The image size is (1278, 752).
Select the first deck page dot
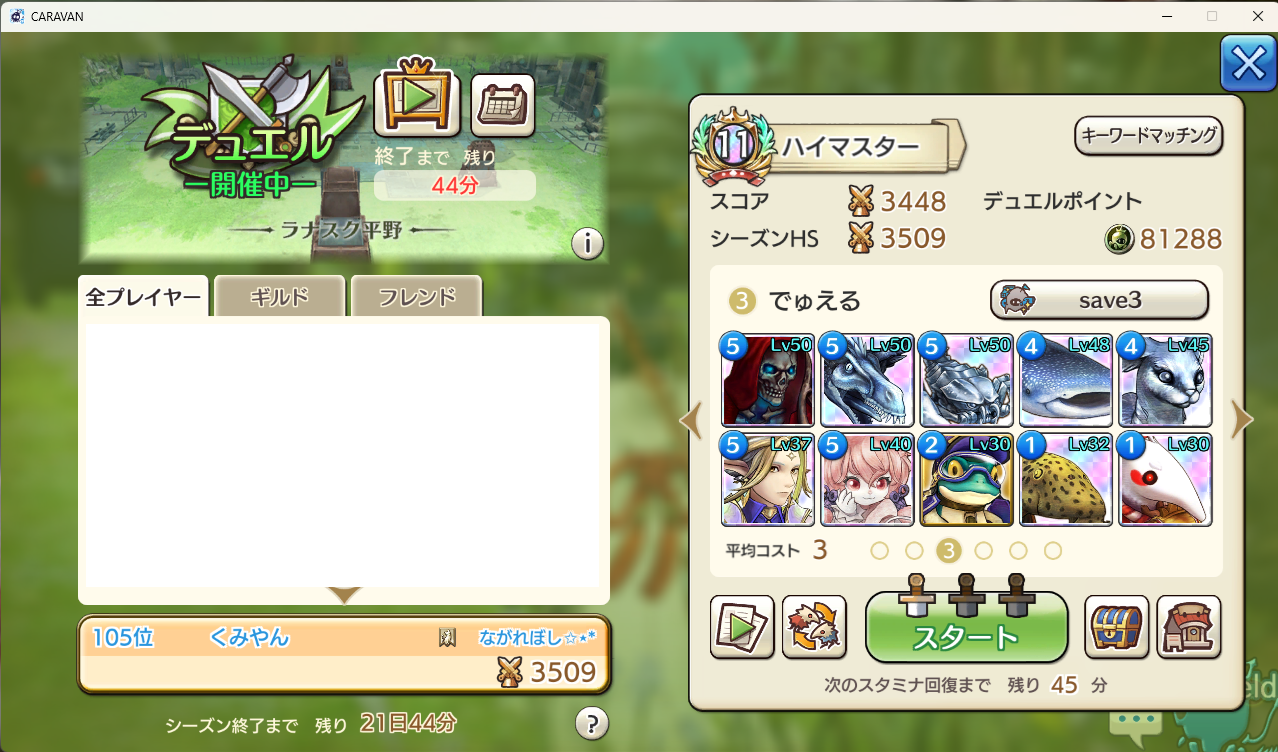pyautogui.click(x=880, y=551)
